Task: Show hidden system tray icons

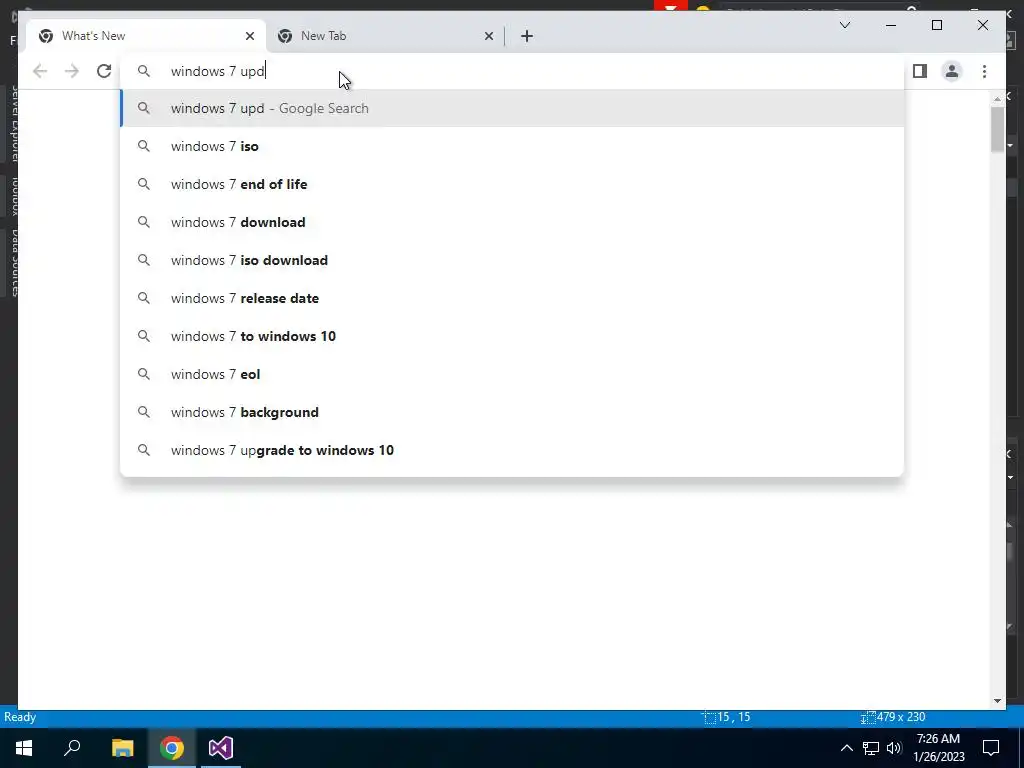Action: [x=846, y=748]
